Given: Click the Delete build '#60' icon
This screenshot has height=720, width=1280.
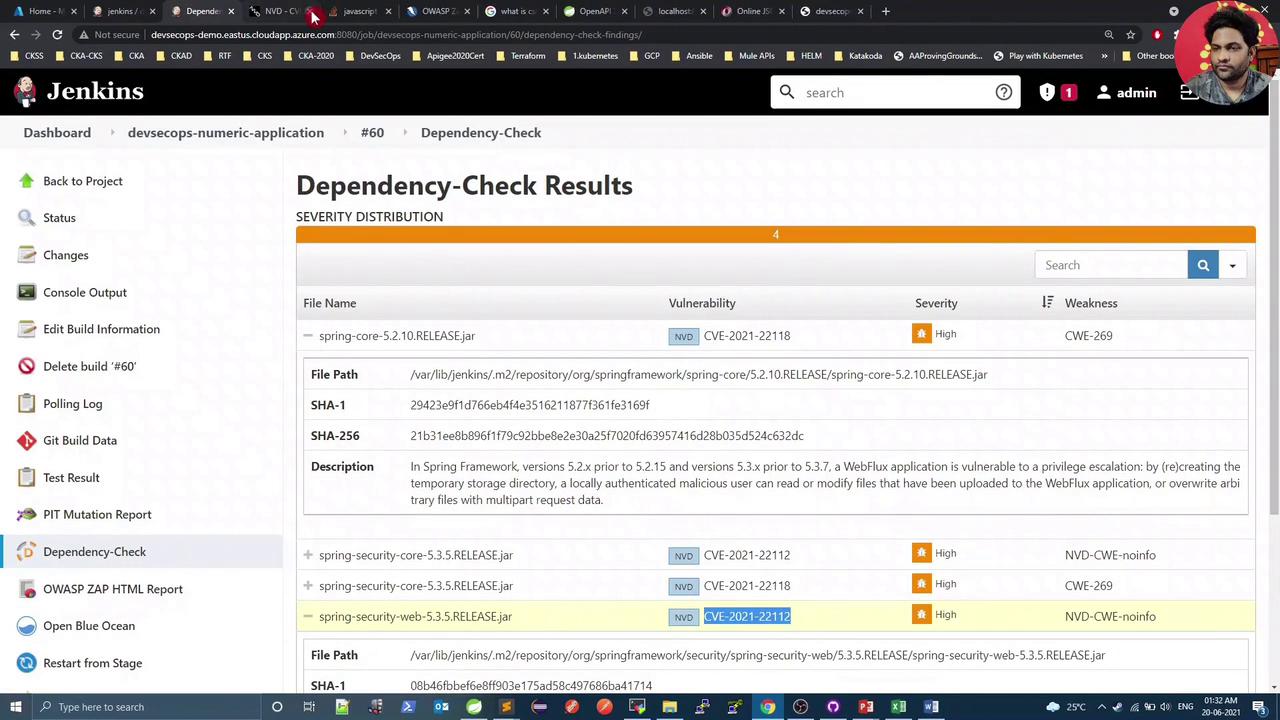Looking at the screenshot, I should pyautogui.click(x=26, y=366).
